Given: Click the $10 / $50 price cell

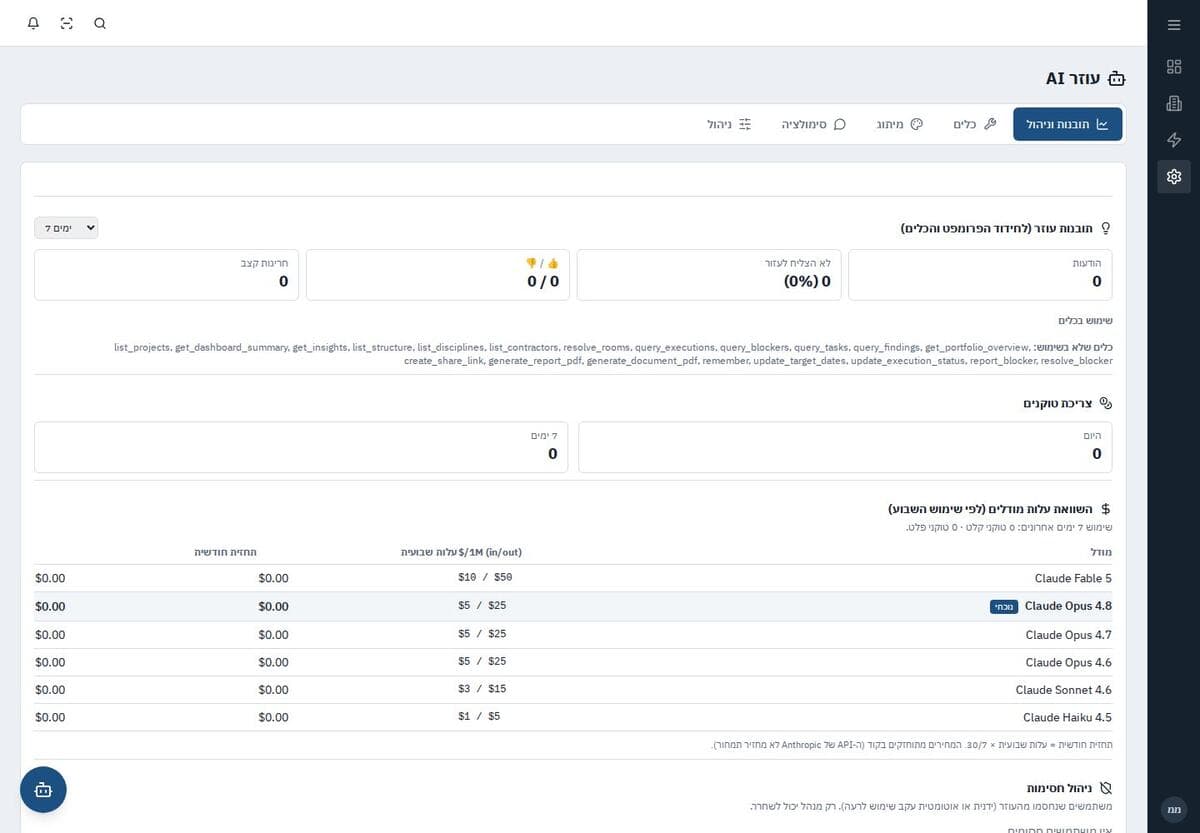Looking at the screenshot, I should click(x=485, y=578).
